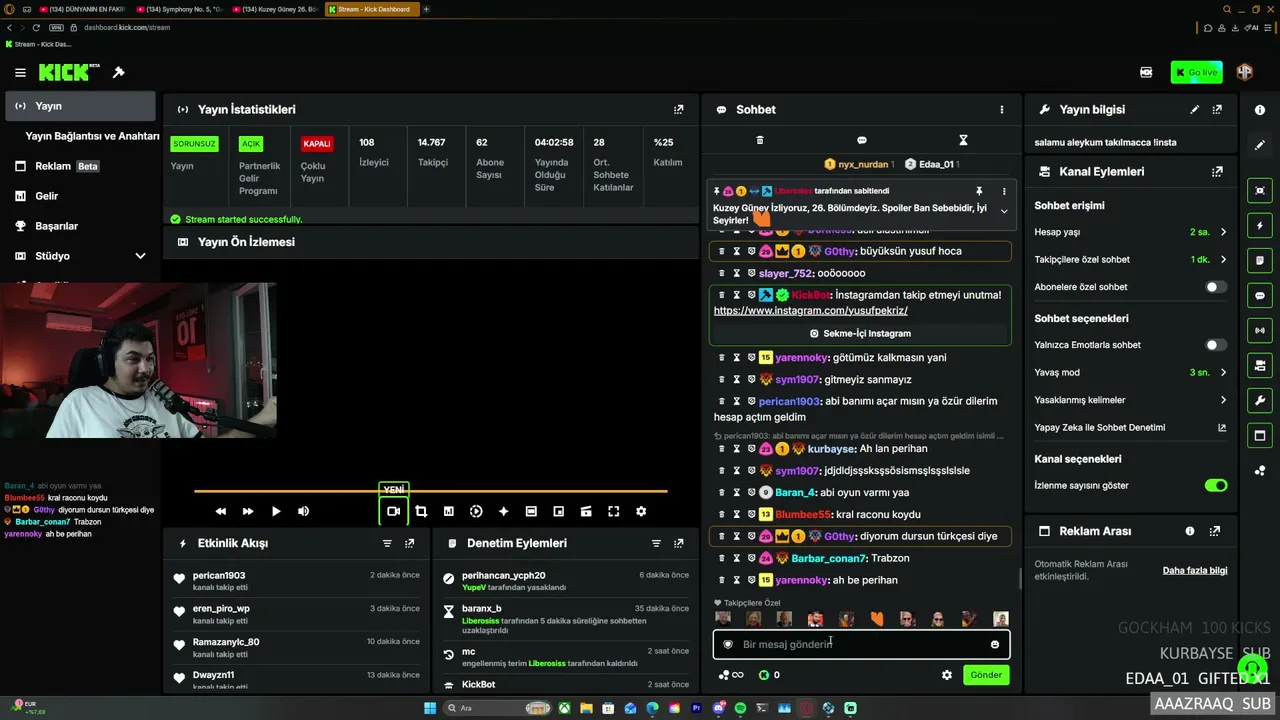Open Yayın Bağlantısı ve Anahtarı page

click(92, 136)
